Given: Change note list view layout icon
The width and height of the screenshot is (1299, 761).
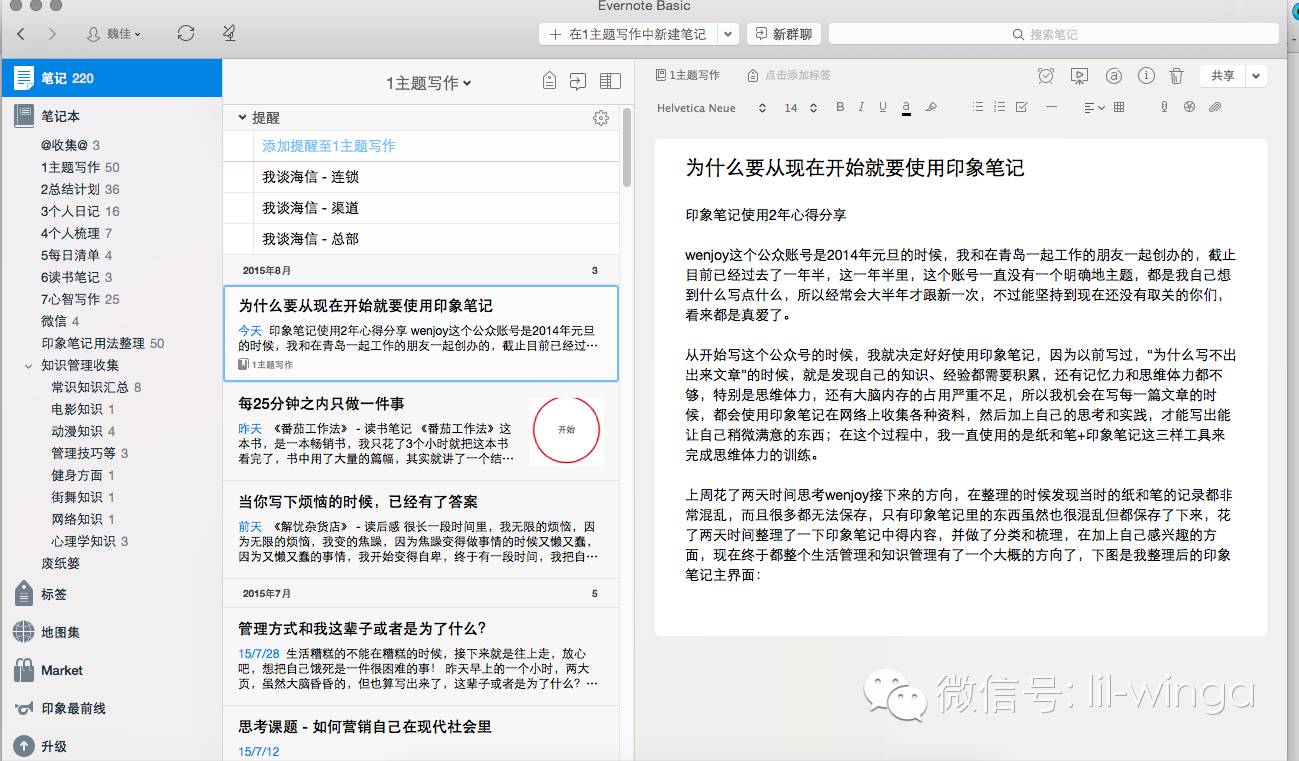Looking at the screenshot, I should (x=610, y=81).
